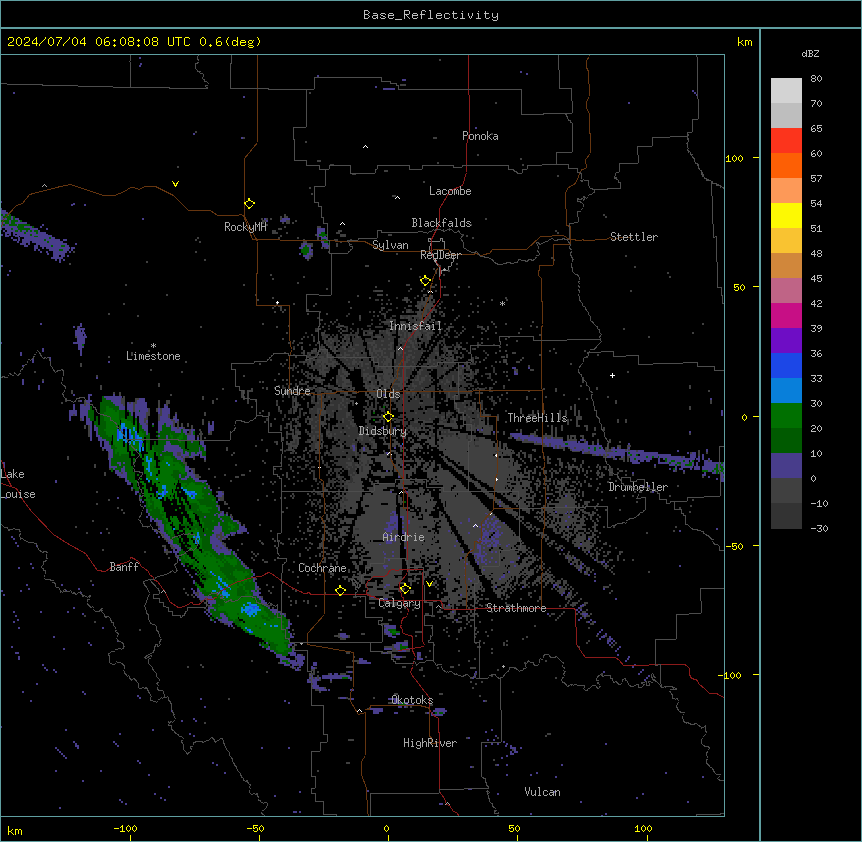Click the Strathmore label
This screenshot has width=862, height=842.
click(516, 608)
